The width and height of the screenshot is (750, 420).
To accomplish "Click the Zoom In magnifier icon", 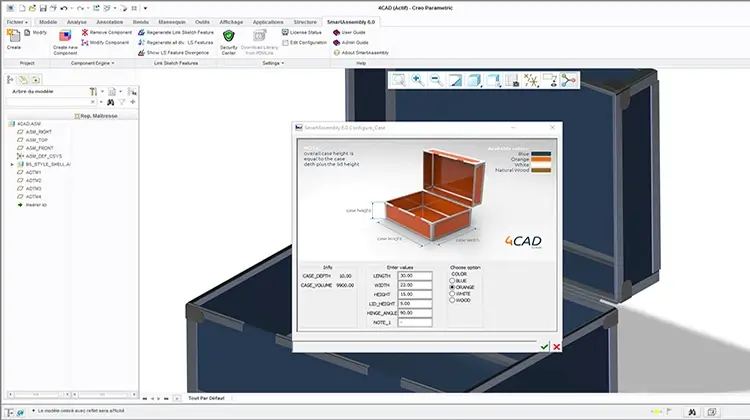I will (417, 80).
